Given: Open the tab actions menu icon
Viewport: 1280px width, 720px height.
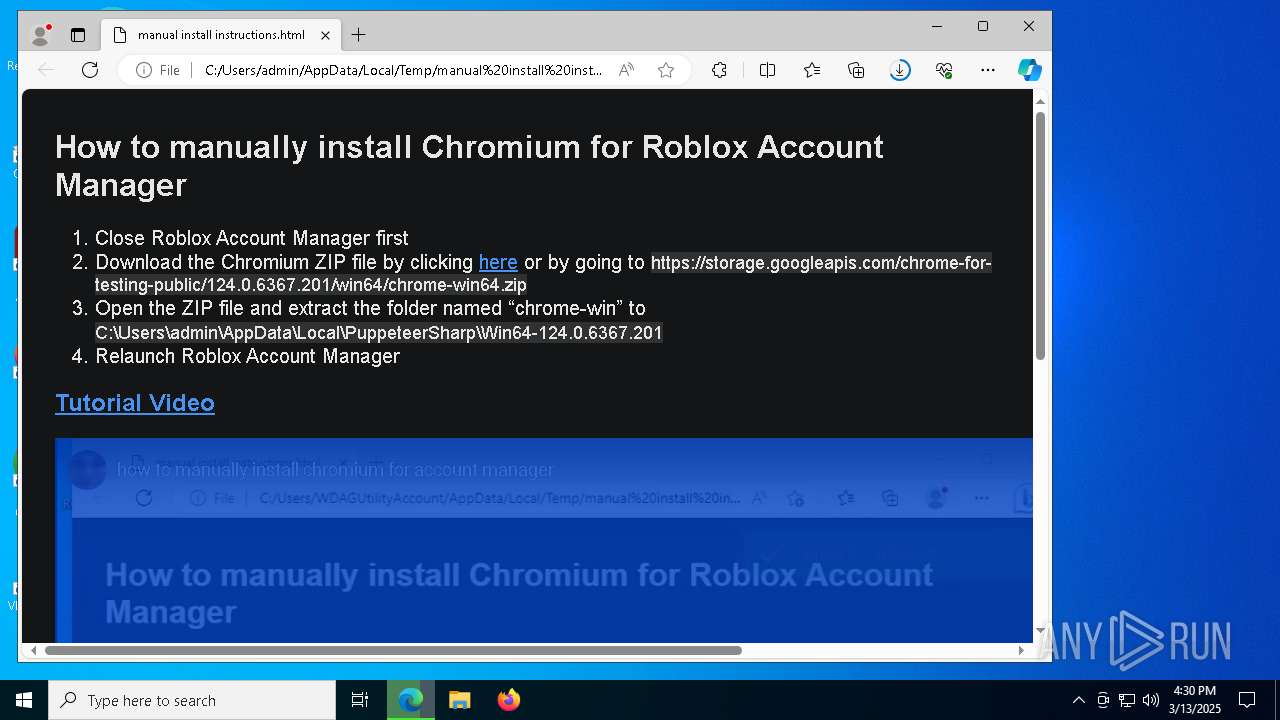Looking at the screenshot, I should pyautogui.click(x=78, y=35).
